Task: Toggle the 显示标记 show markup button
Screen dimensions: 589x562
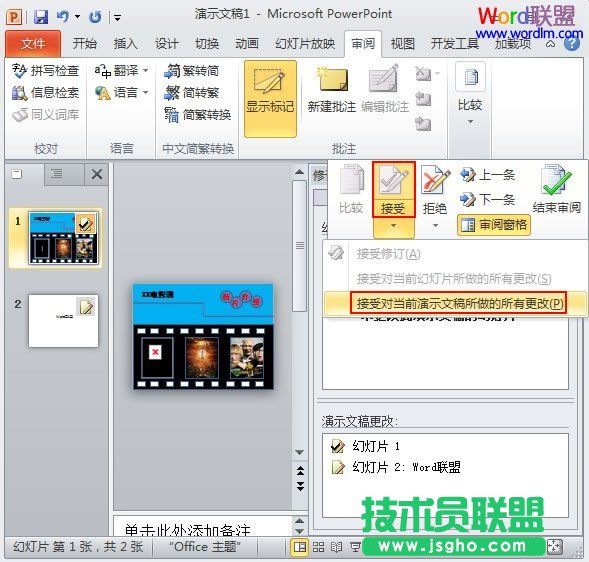Action: (270, 99)
